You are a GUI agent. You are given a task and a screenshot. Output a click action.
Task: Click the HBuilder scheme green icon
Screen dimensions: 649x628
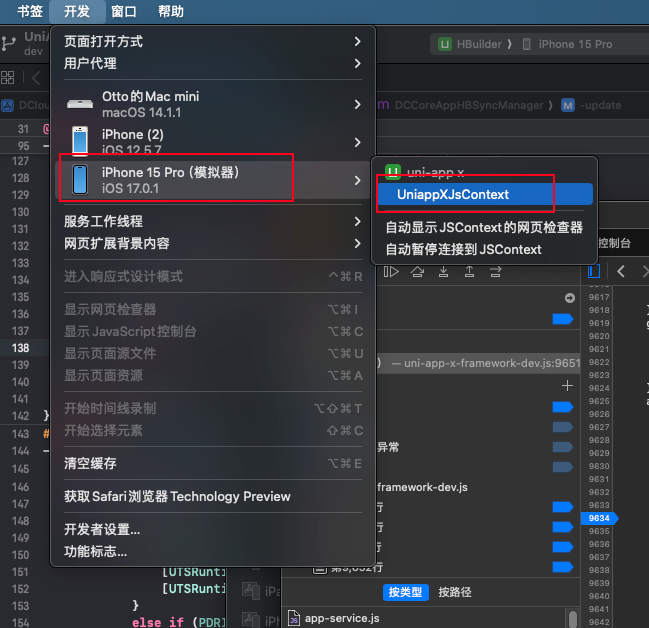pos(445,44)
